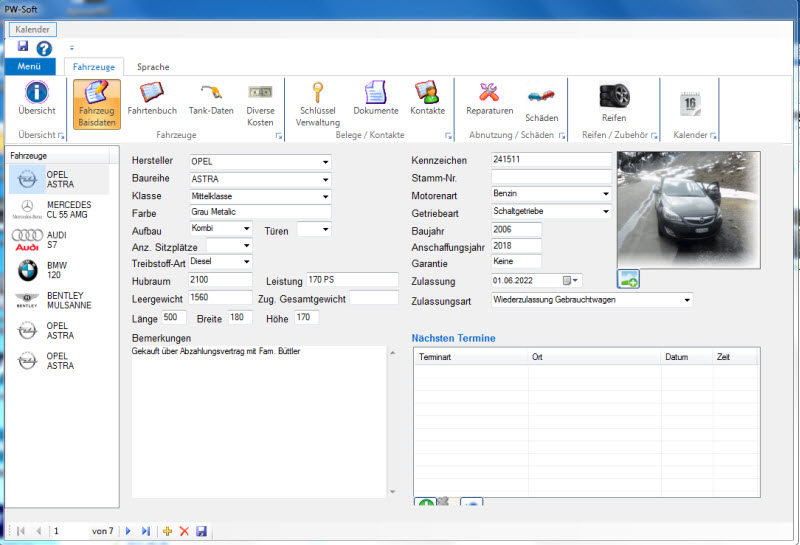Go to next record arrow
800x545 pixels.
(x=128, y=531)
